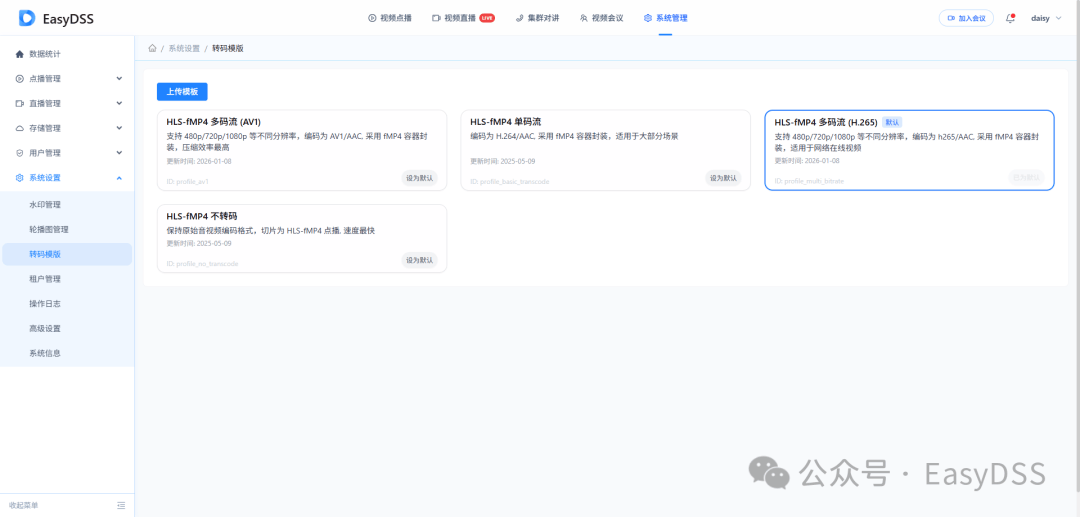
Task: Click the 上传模板 button
Action: point(183,92)
